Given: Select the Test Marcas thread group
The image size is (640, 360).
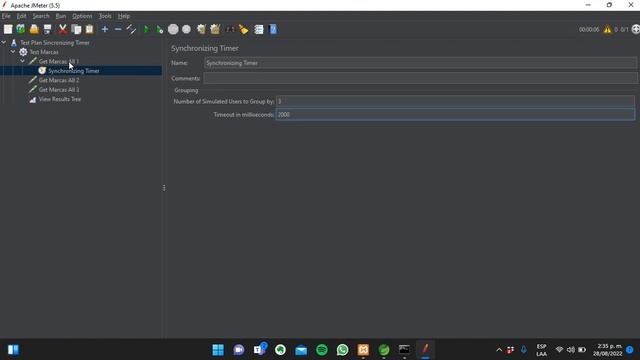Looking at the screenshot, I should pyautogui.click(x=44, y=52).
